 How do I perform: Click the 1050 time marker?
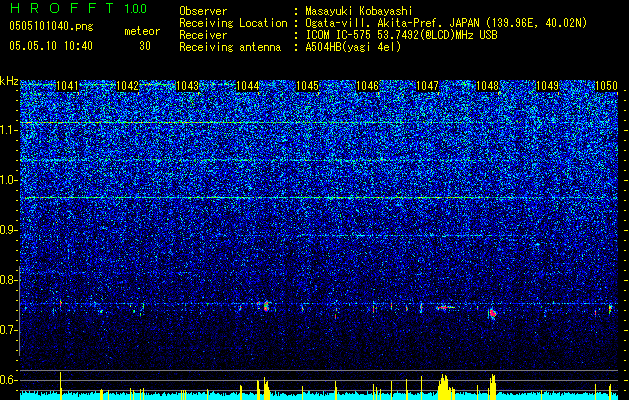click(607, 86)
